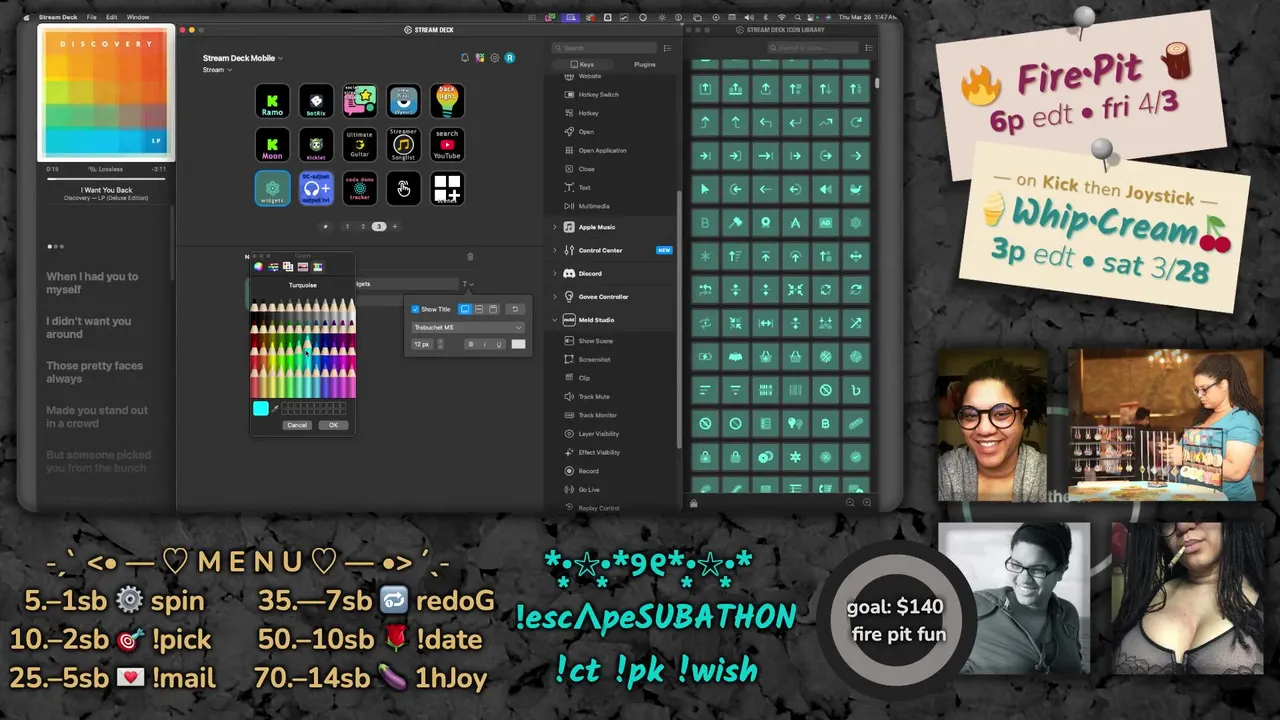Switch to image palettes picker mode
Image resolution: width=1280 pixels, height=720 pixels.
pos(303,267)
